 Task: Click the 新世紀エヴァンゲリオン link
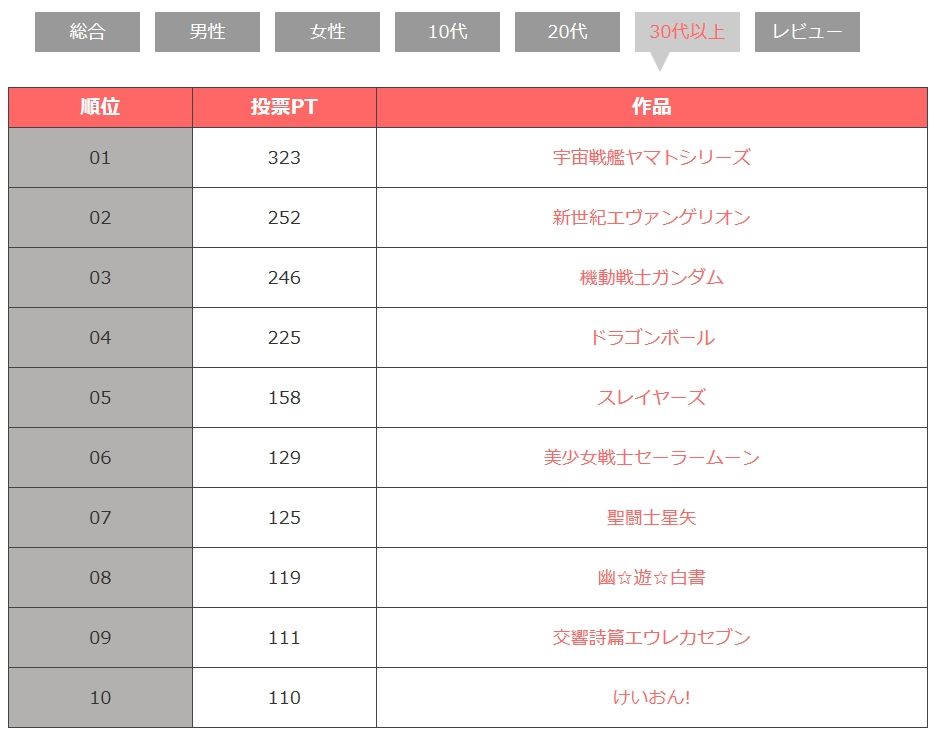click(x=651, y=217)
